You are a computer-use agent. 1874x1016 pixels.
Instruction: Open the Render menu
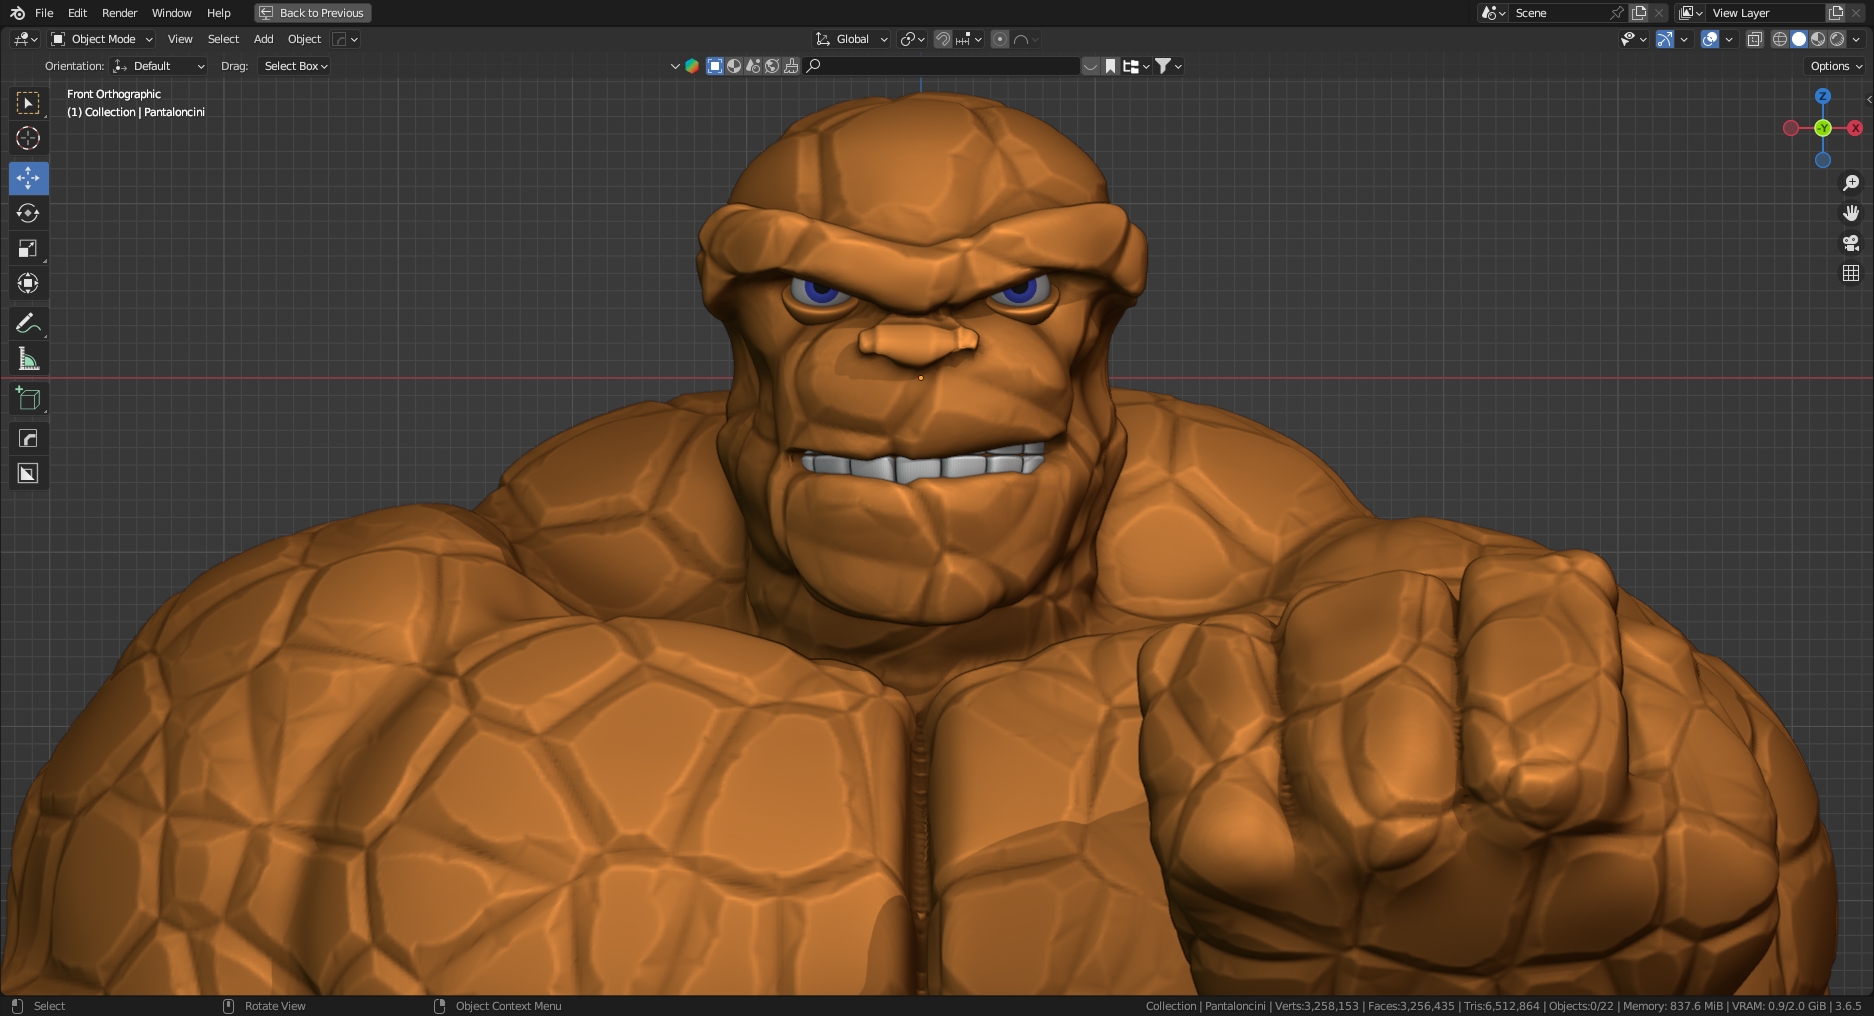(x=119, y=13)
